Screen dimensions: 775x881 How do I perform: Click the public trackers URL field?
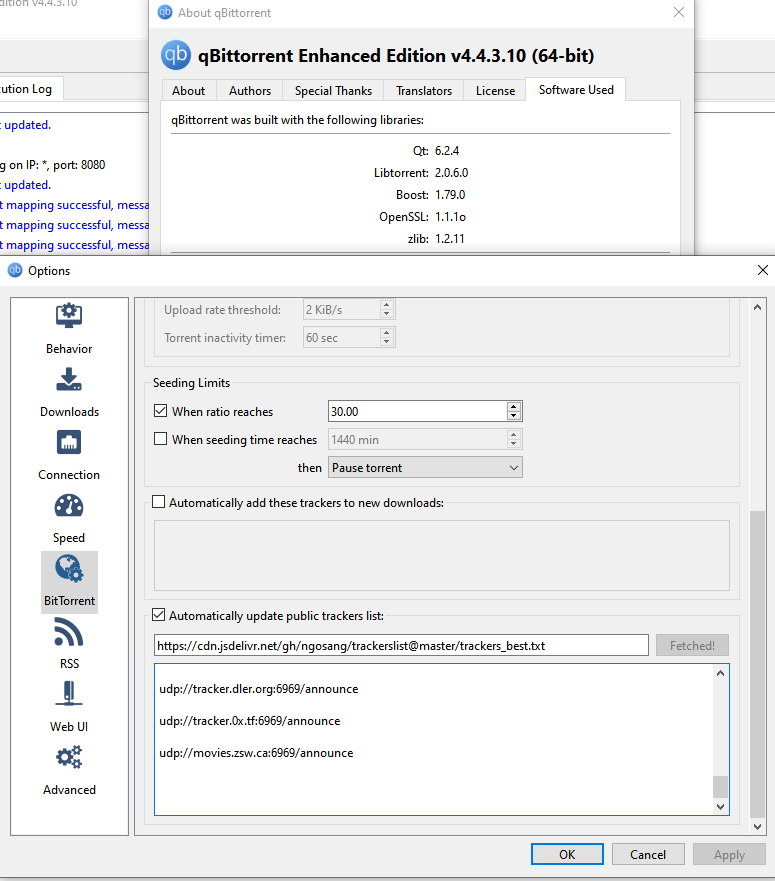point(401,645)
